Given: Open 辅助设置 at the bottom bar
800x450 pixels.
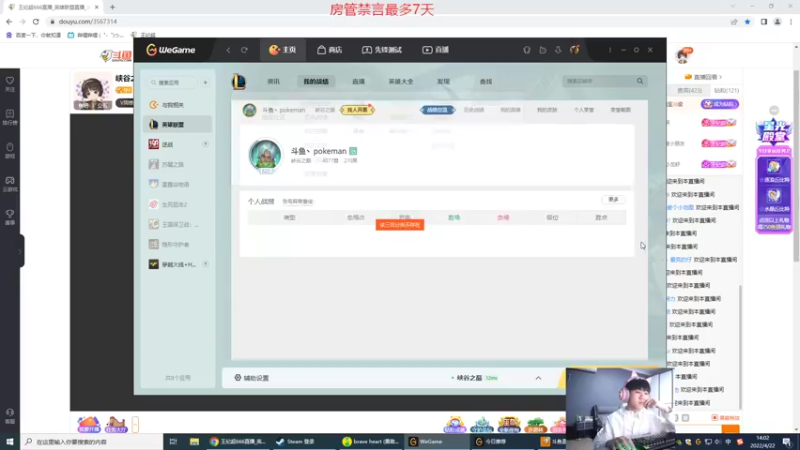Looking at the screenshot, I should pyautogui.click(x=252, y=378).
